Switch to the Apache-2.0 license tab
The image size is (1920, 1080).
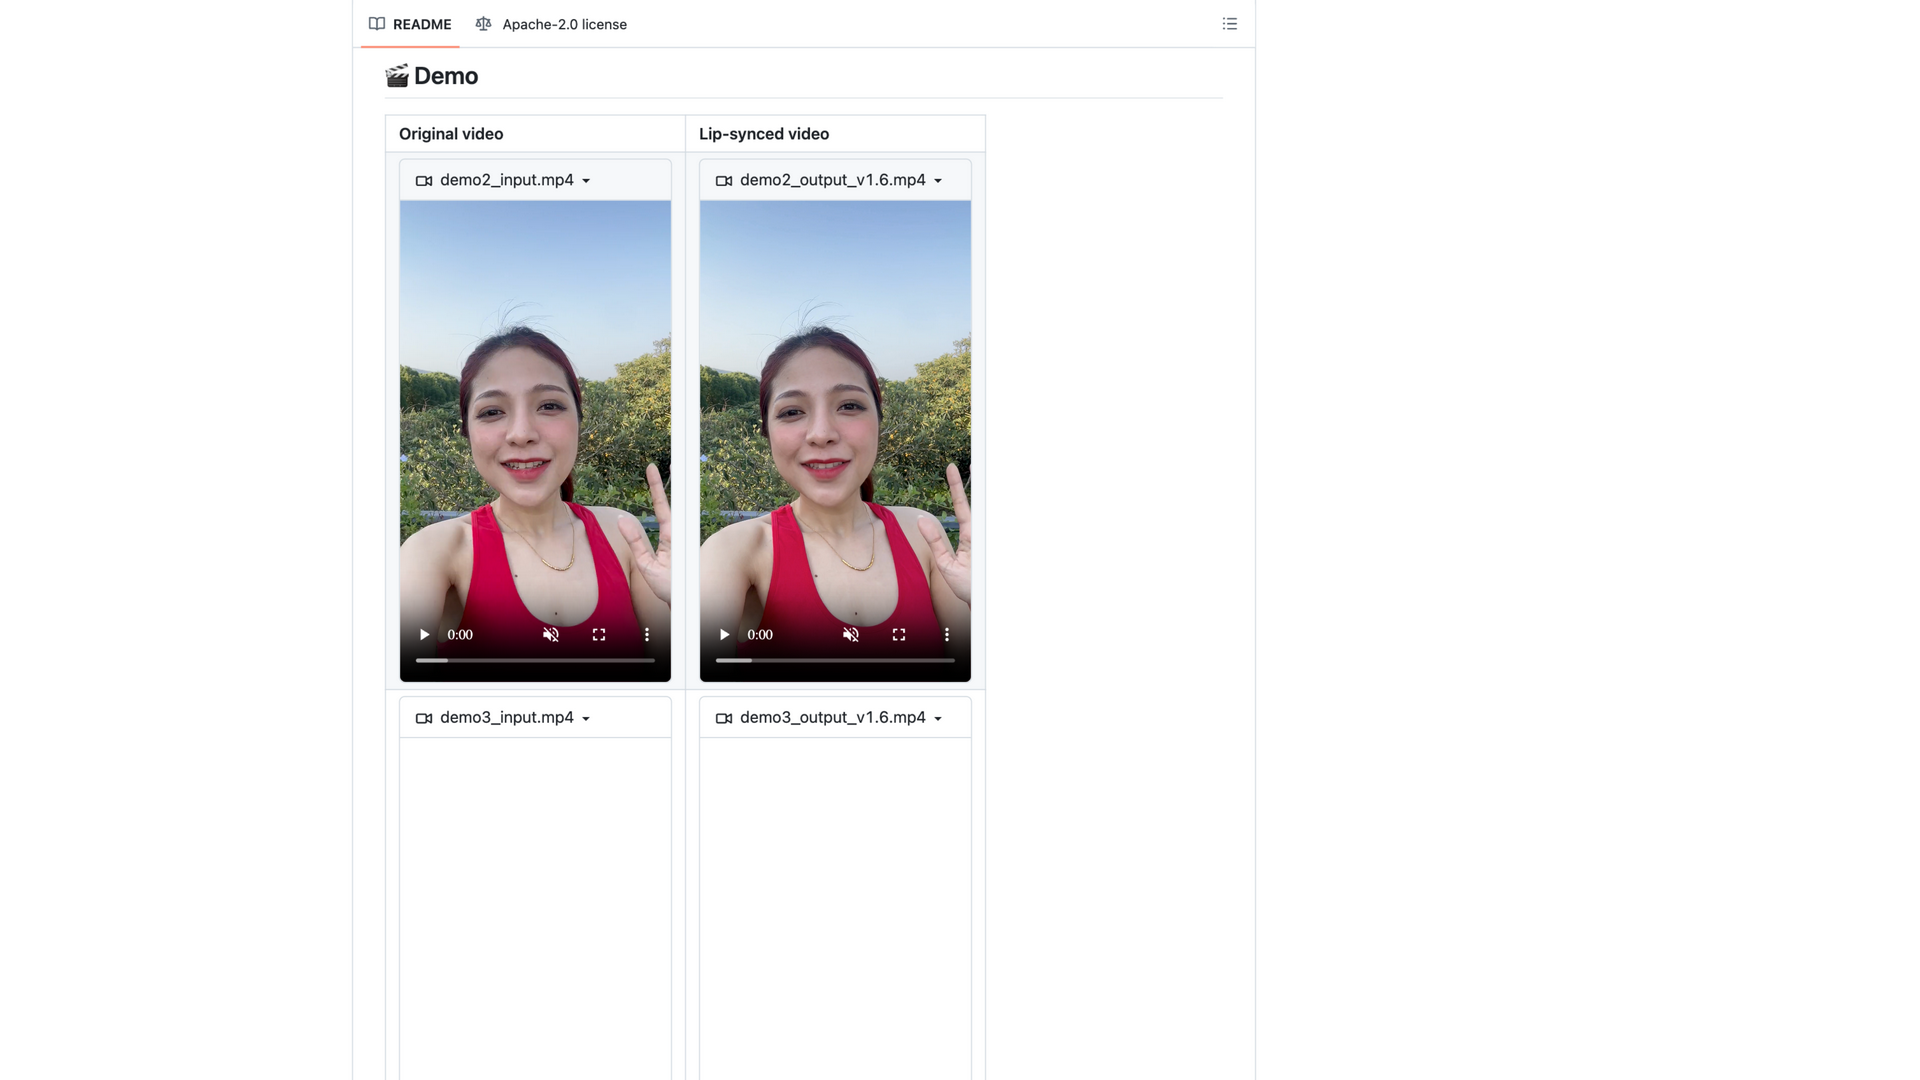click(551, 24)
